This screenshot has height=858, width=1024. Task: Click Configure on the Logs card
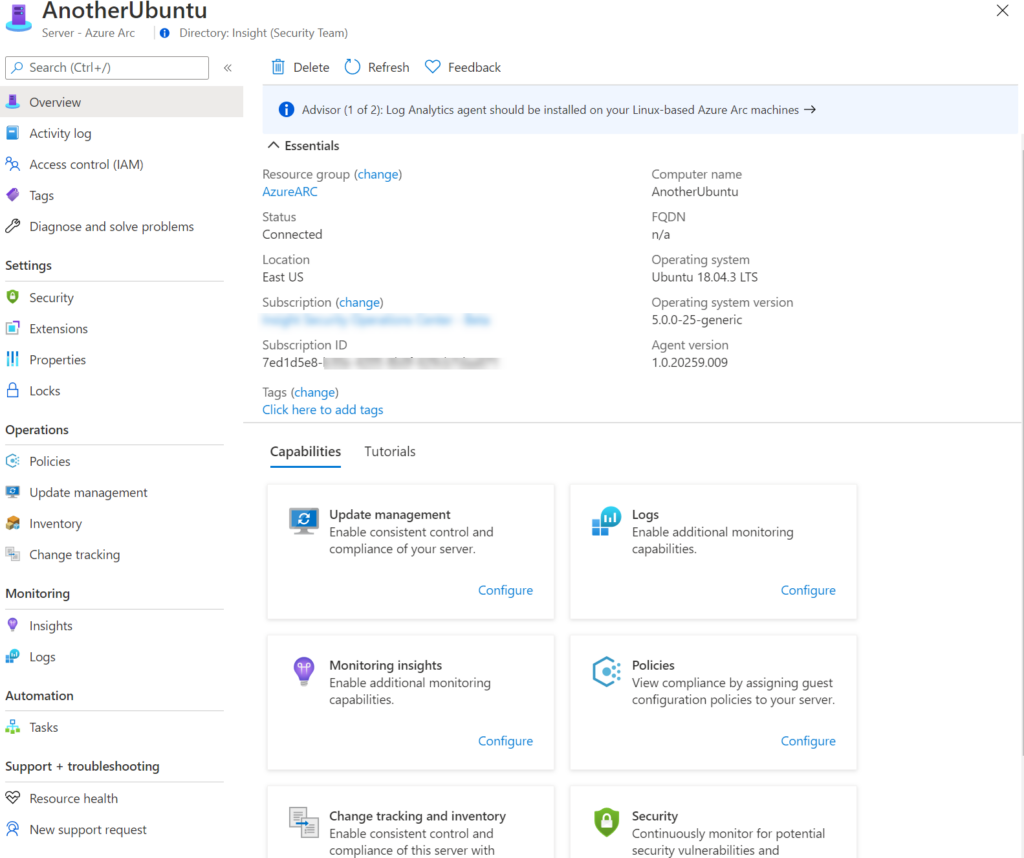808,590
